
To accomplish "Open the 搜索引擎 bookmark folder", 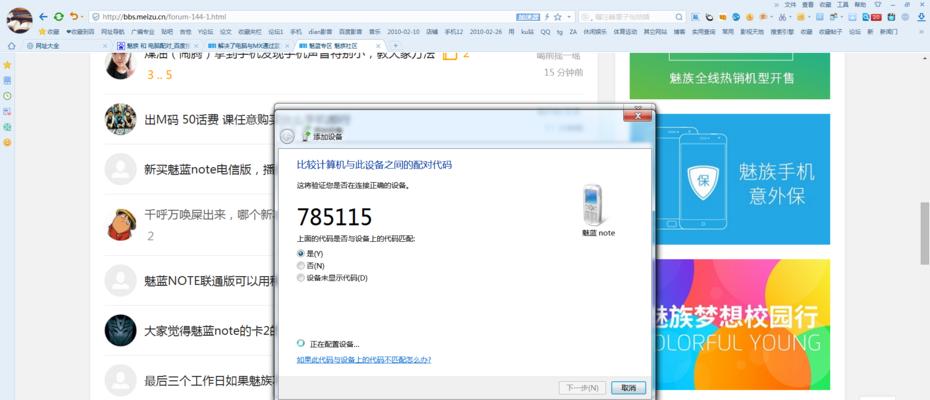I will tap(782, 31).
